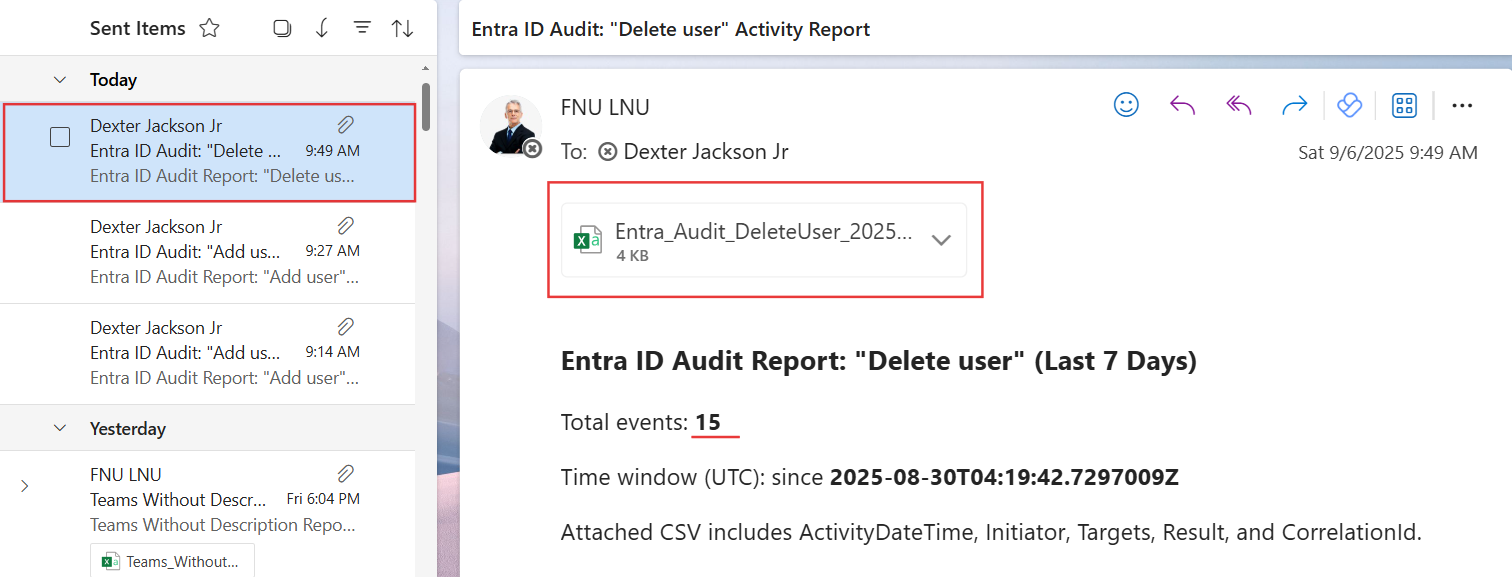Open the Copilot apps icon
This screenshot has width=1512, height=577.
(1349, 105)
